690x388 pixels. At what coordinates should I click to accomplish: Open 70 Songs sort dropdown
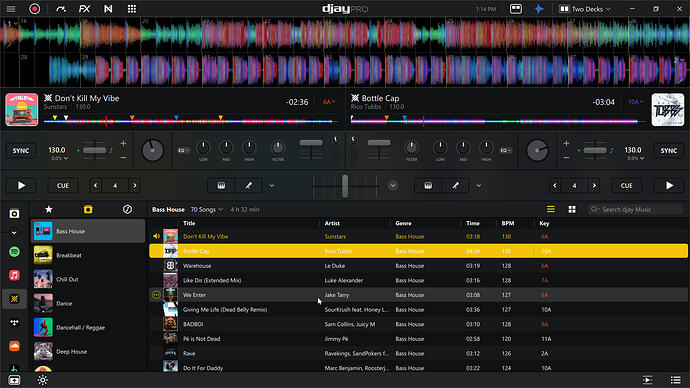[x=207, y=209]
